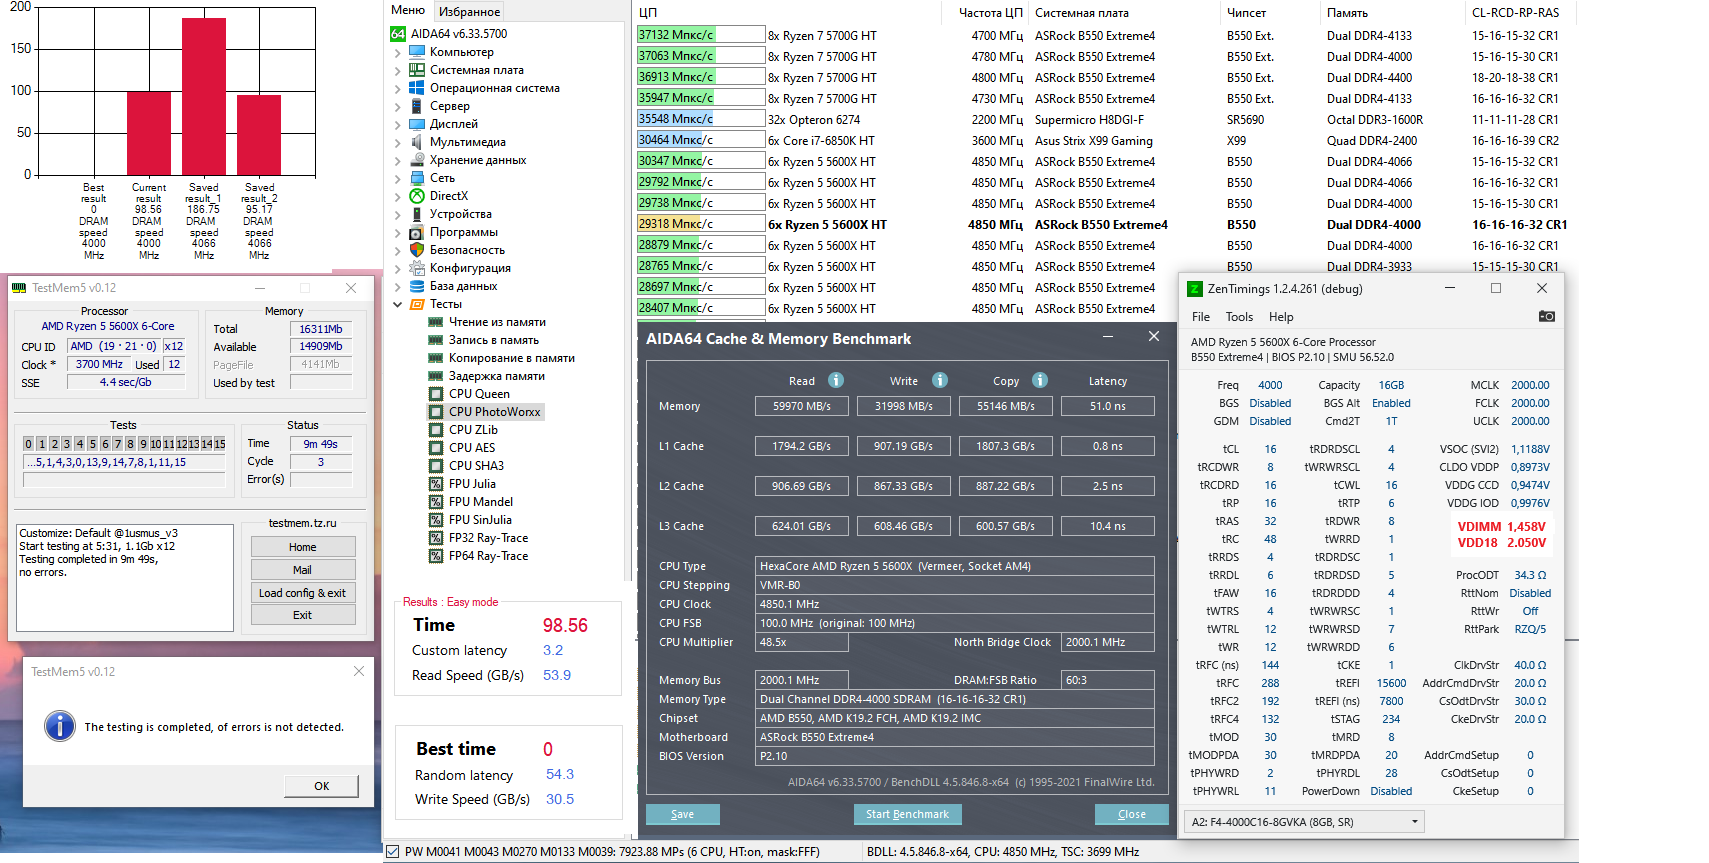Click the Устройства device icon

click(x=417, y=214)
